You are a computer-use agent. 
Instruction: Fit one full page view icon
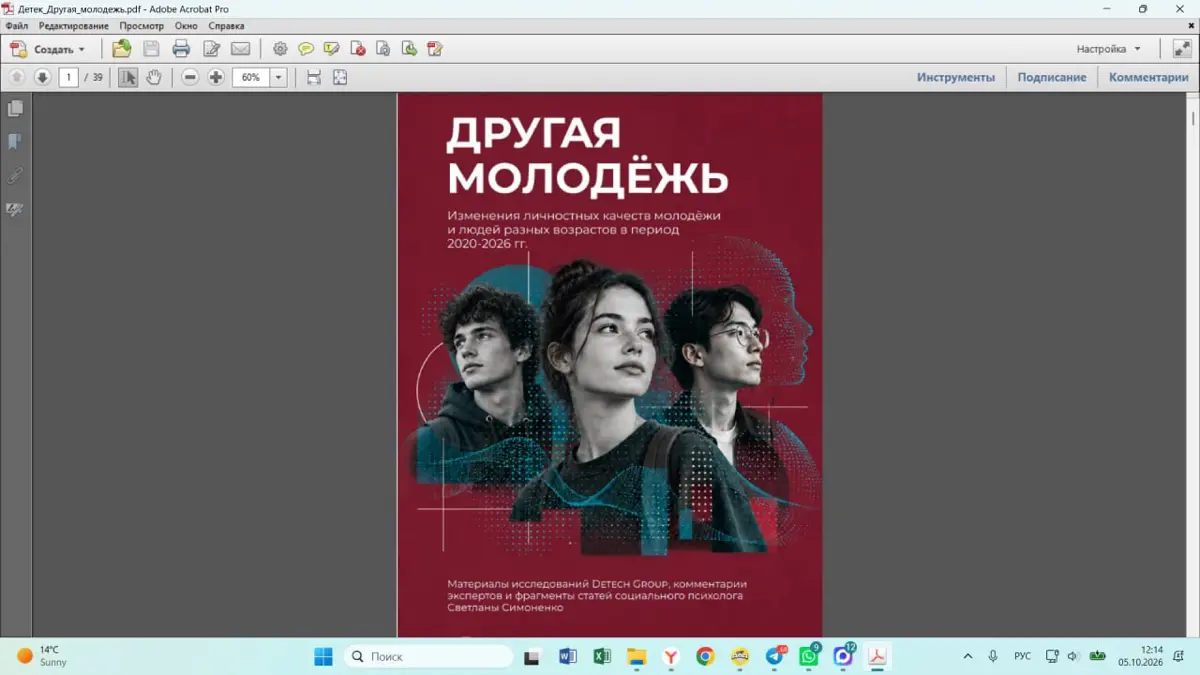[x=340, y=77]
